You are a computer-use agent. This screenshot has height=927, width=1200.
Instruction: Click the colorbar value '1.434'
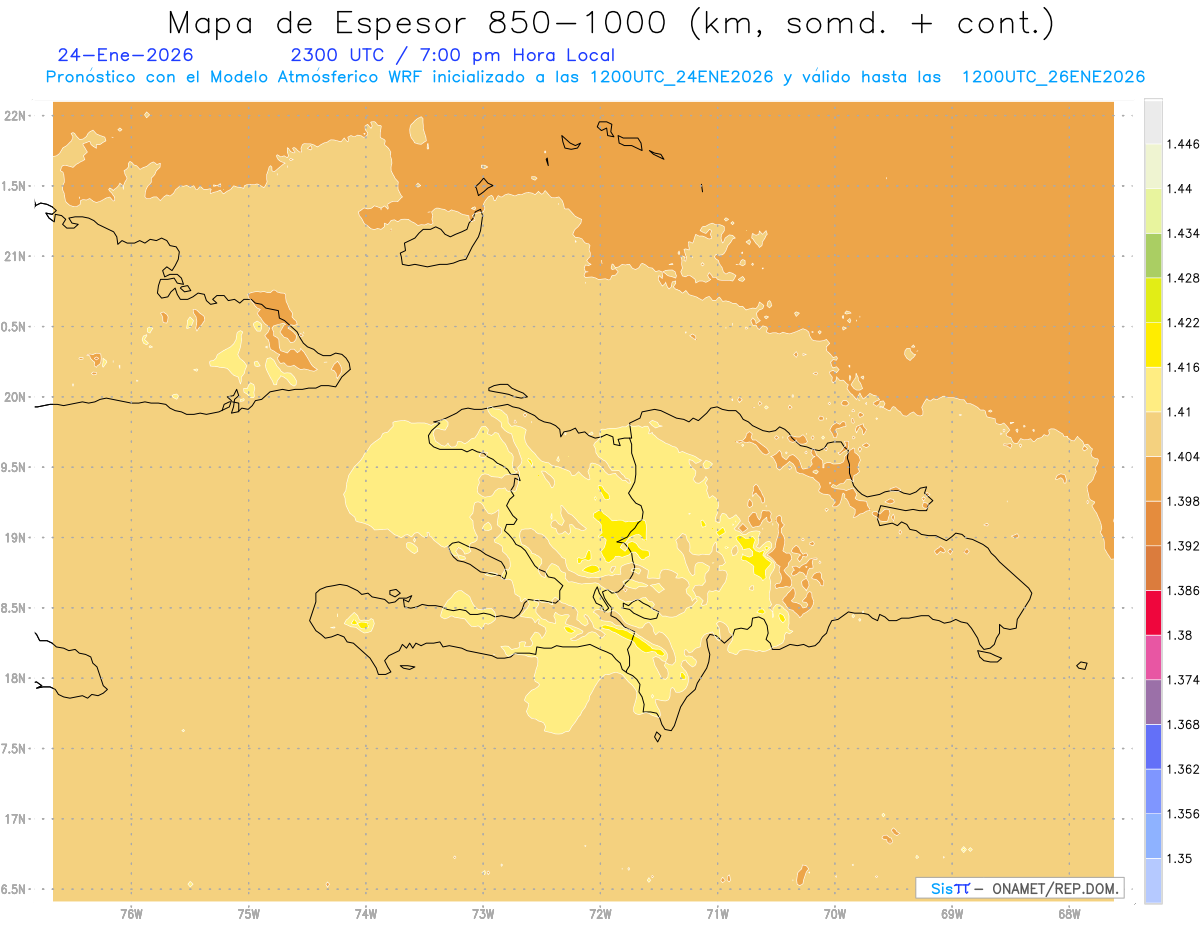pyautogui.click(x=1183, y=233)
